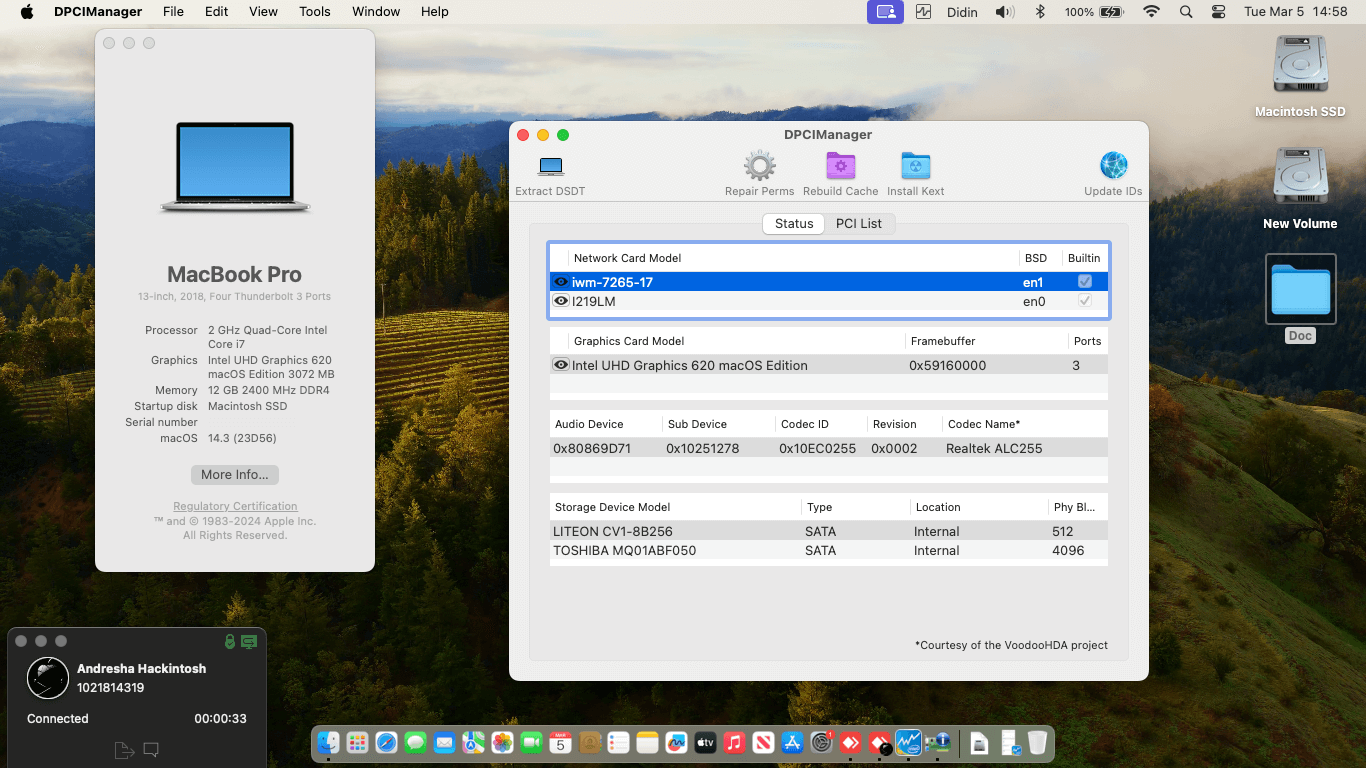This screenshot has height=768, width=1366.
Task: Open Reminders from the Dock
Action: coord(618,742)
